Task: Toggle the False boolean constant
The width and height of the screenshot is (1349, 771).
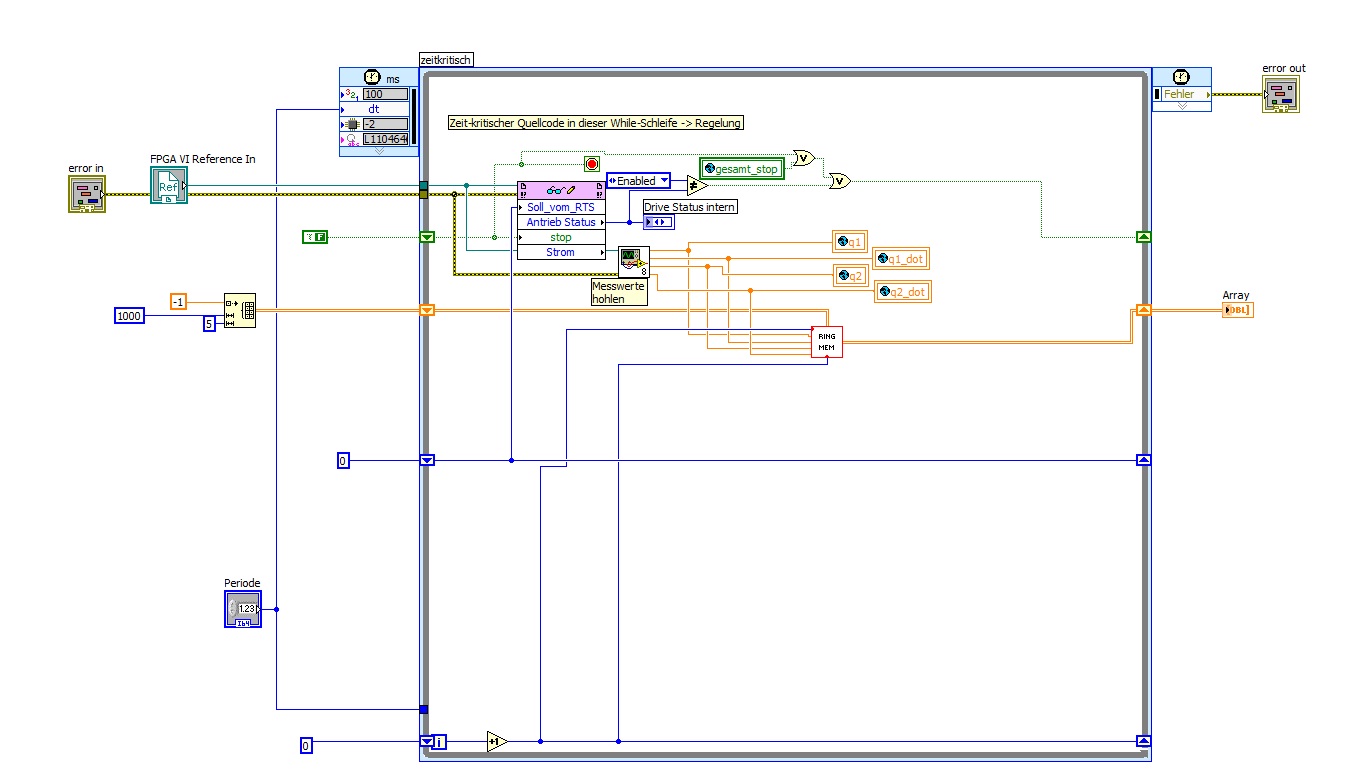Action: (316, 237)
